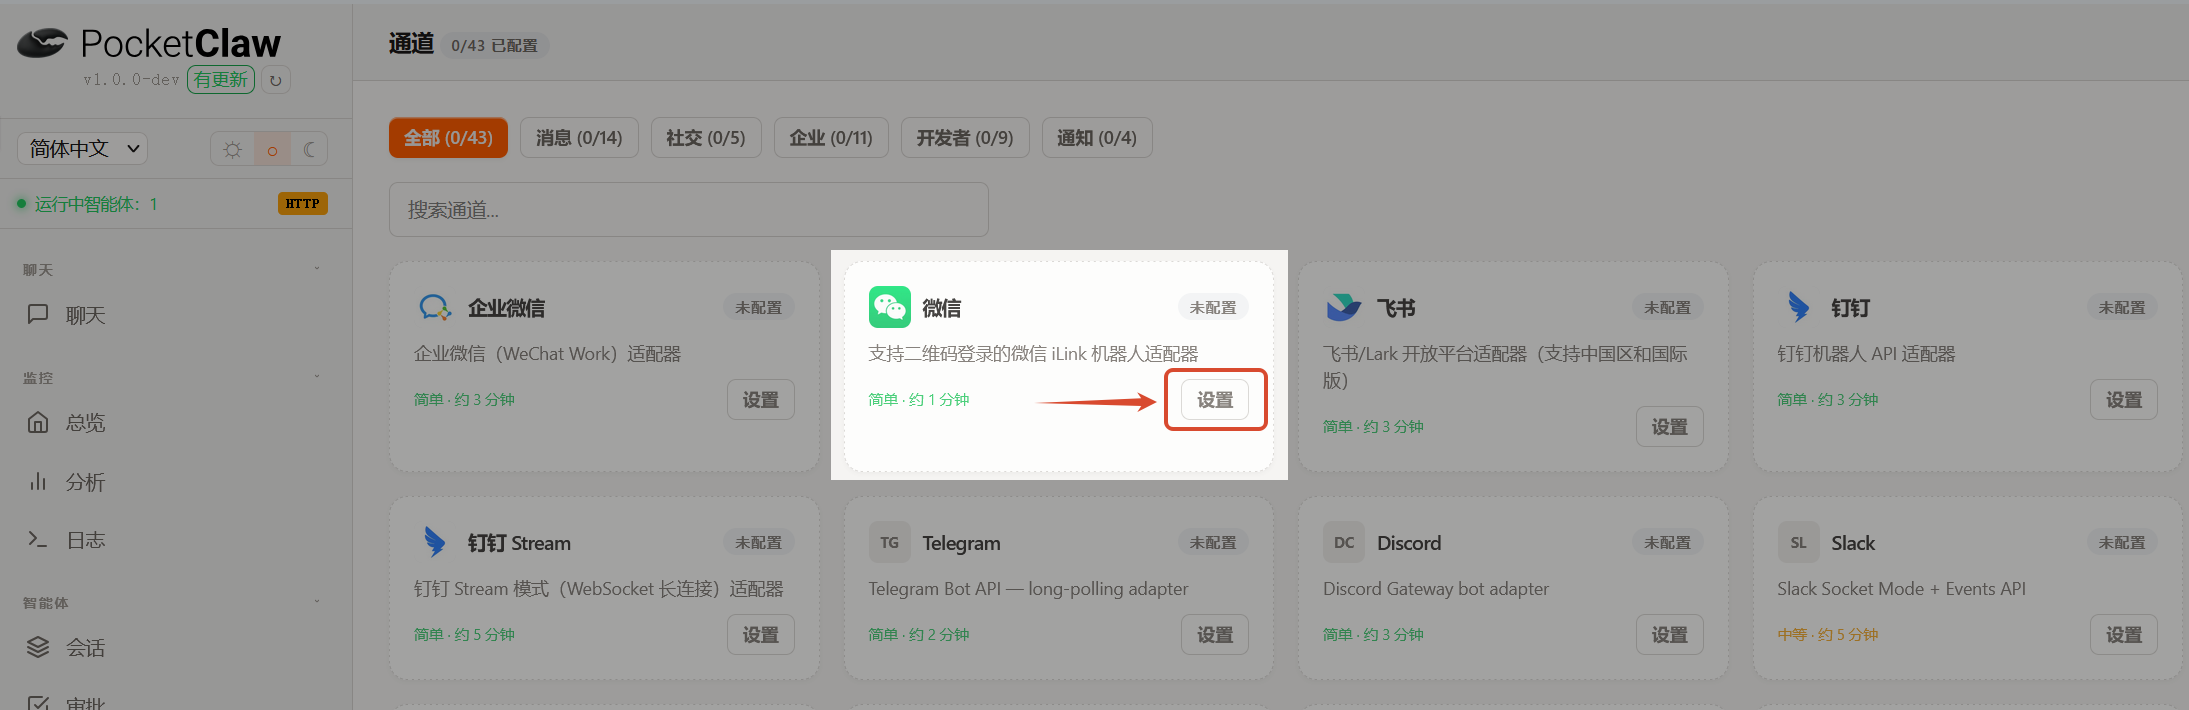Select the auto theme circle option
Image resolution: width=2189 pixels, height=710 pixels.
[x=272, y=150]
